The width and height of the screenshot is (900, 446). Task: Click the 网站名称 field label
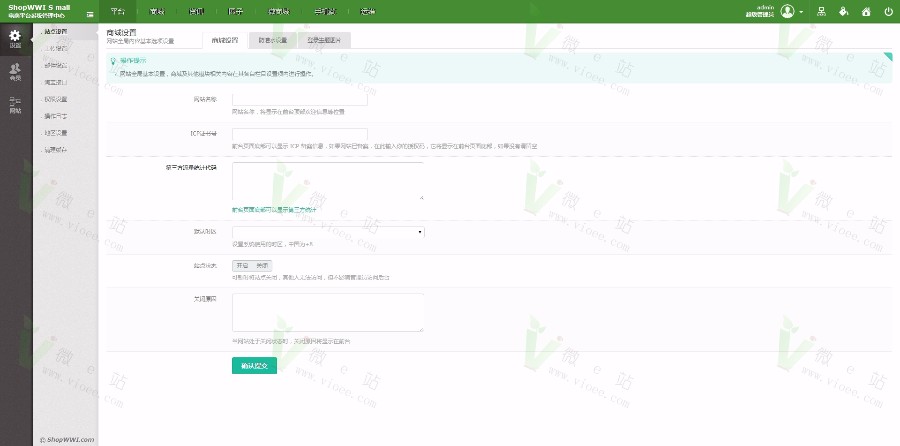pos(205,99)
